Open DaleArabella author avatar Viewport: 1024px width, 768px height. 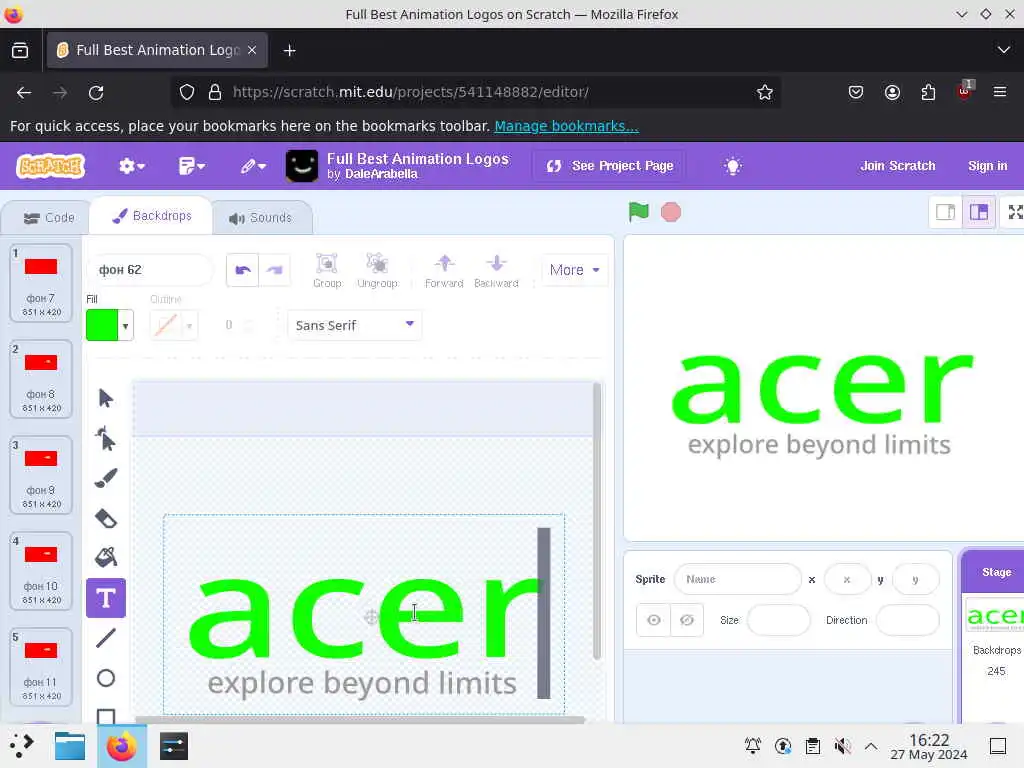point(302,166)
